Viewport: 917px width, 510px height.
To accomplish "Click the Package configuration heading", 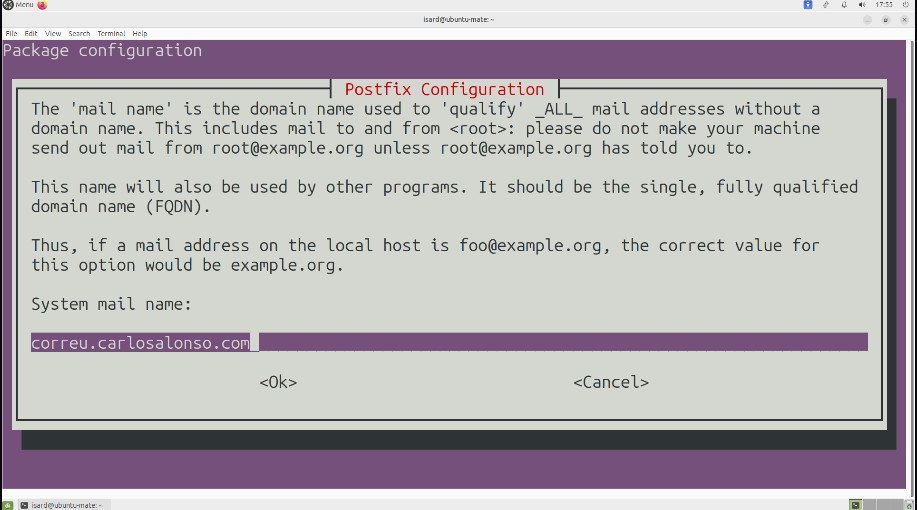I will click(x=102, y=50).
